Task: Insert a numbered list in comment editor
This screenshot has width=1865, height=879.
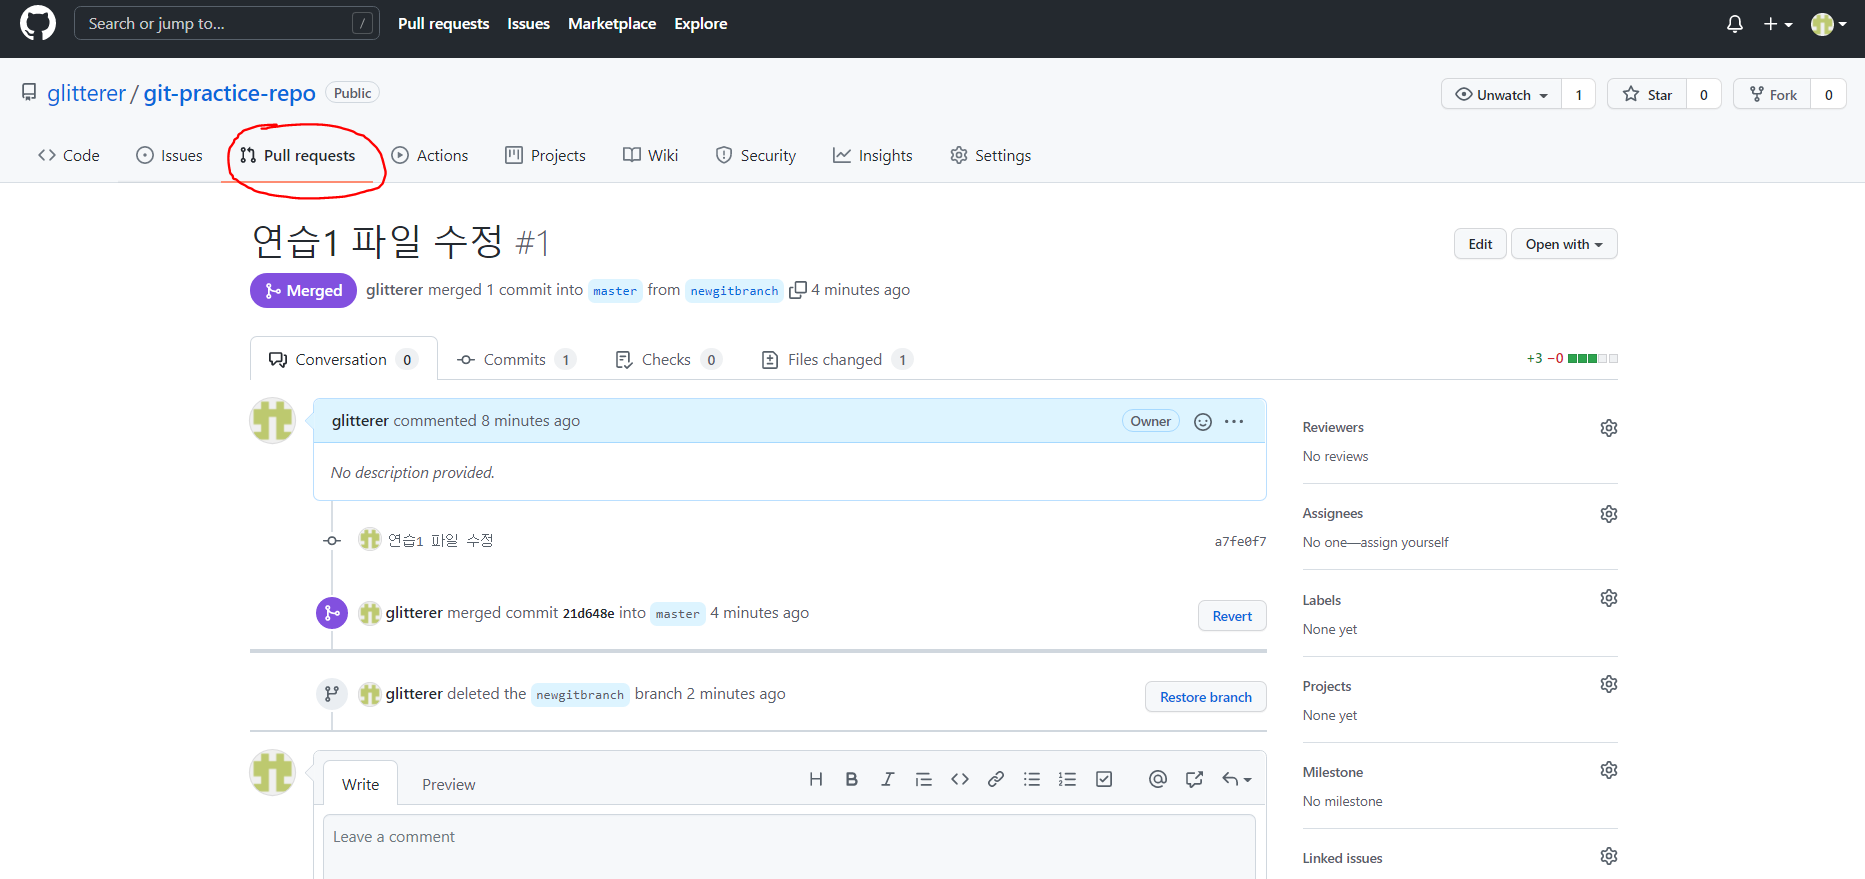Action: (x=1068, y=779)
